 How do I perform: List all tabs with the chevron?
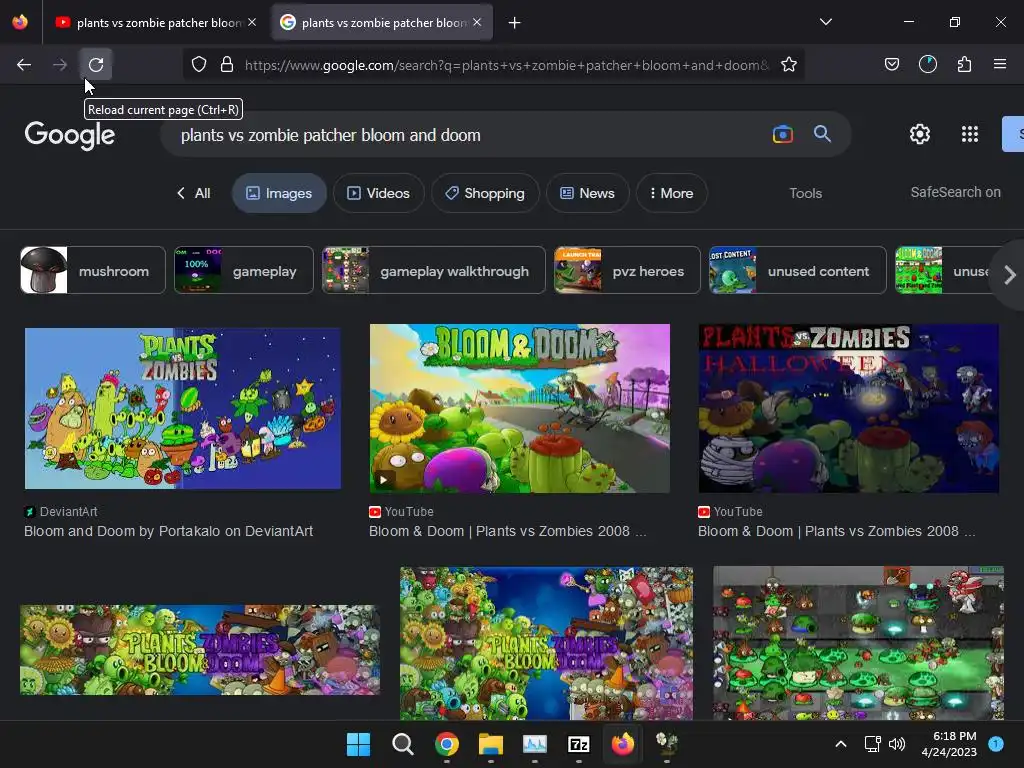click(x=826, y=22)
